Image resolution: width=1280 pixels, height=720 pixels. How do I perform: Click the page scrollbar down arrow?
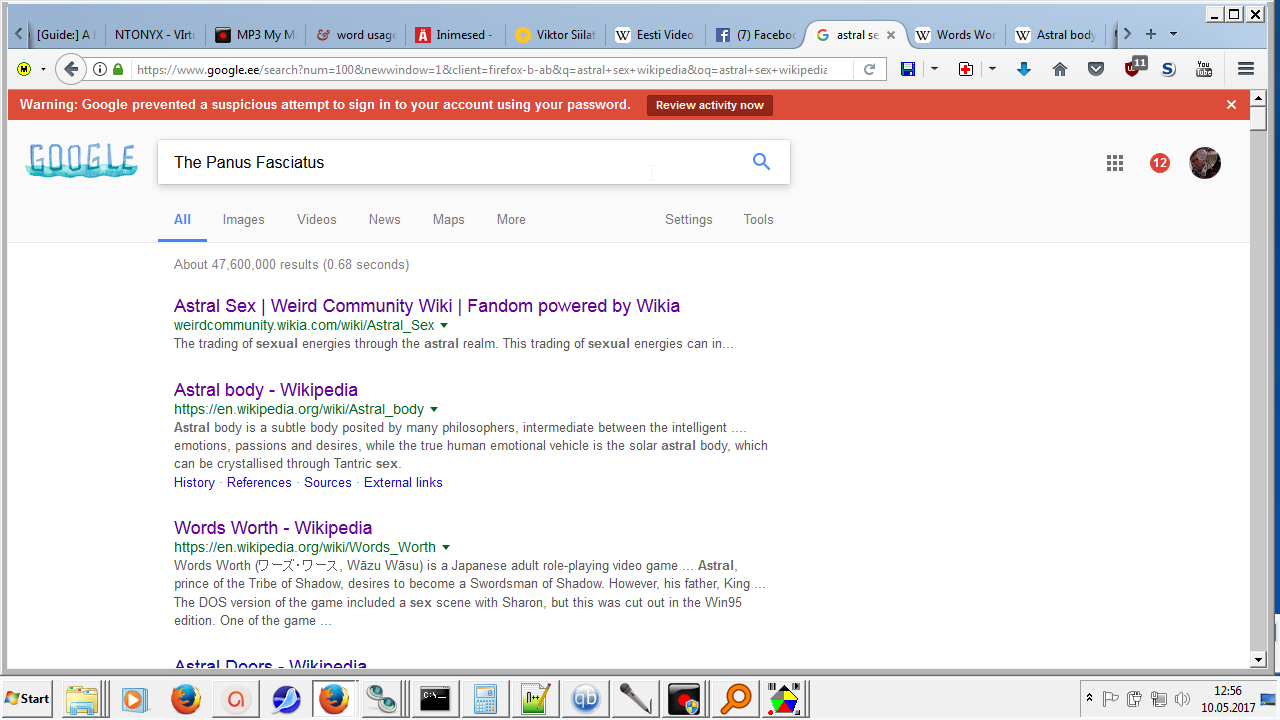point(1259,660)
